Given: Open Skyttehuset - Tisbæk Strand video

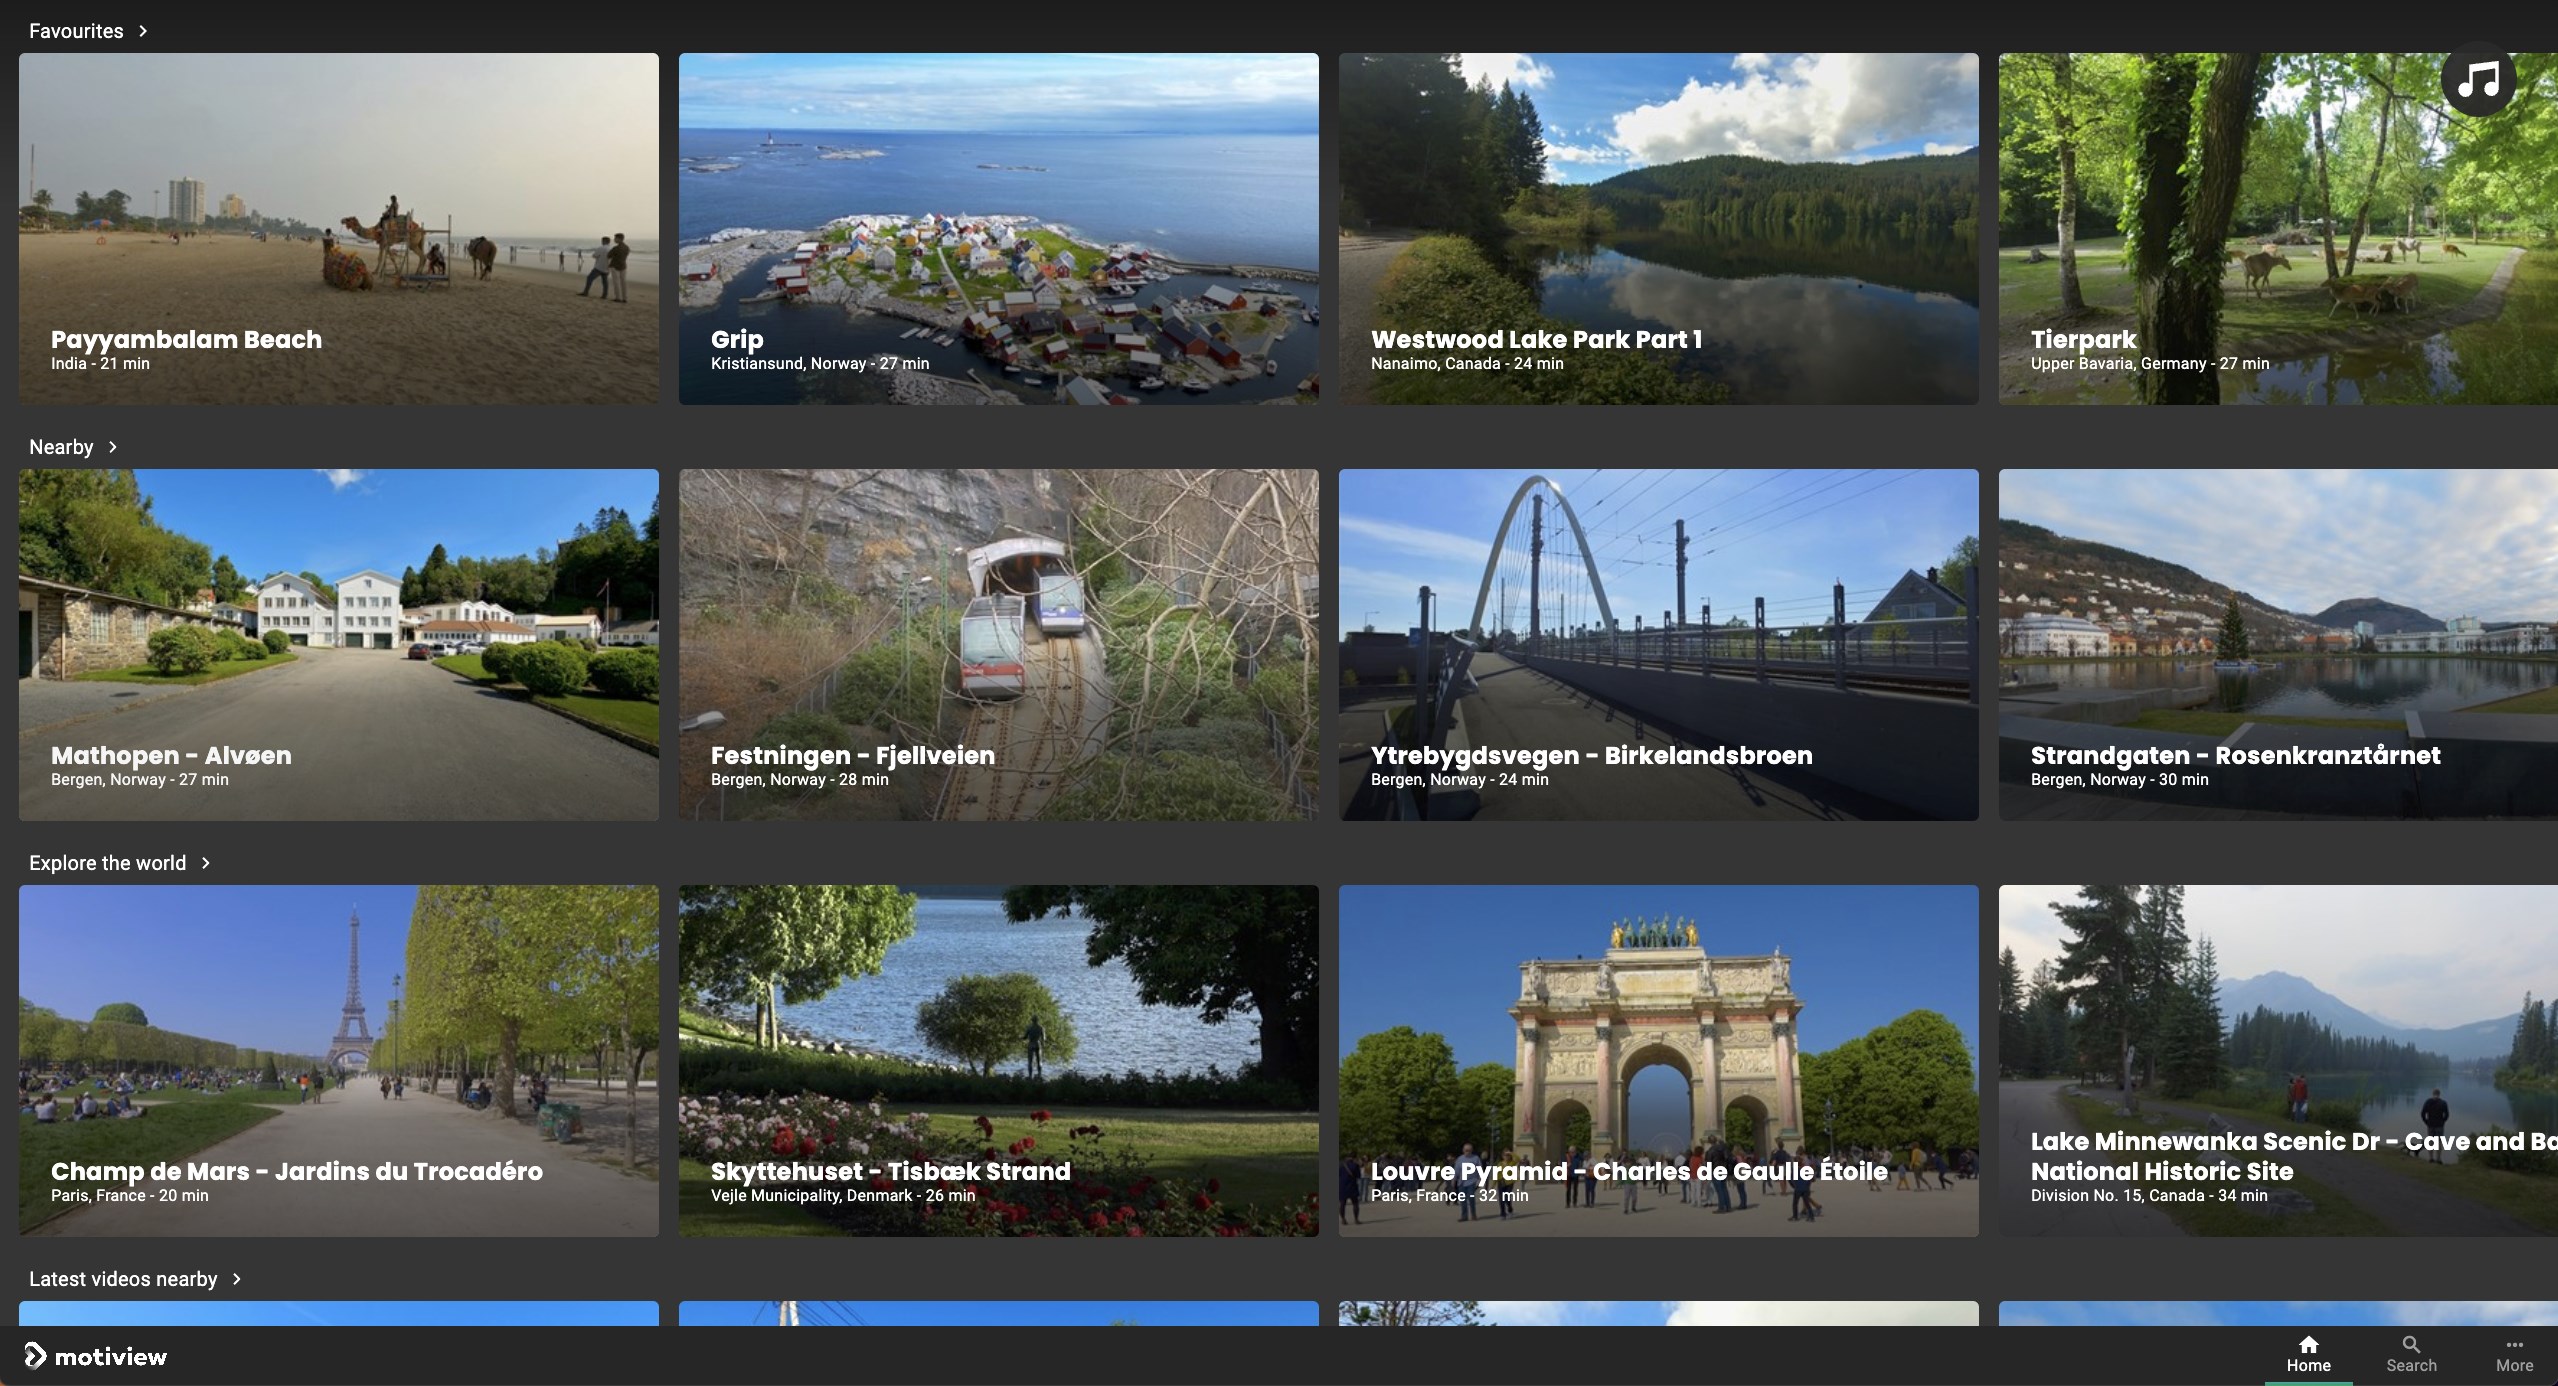Looking at the screenshot, I should click(998, 1060).
